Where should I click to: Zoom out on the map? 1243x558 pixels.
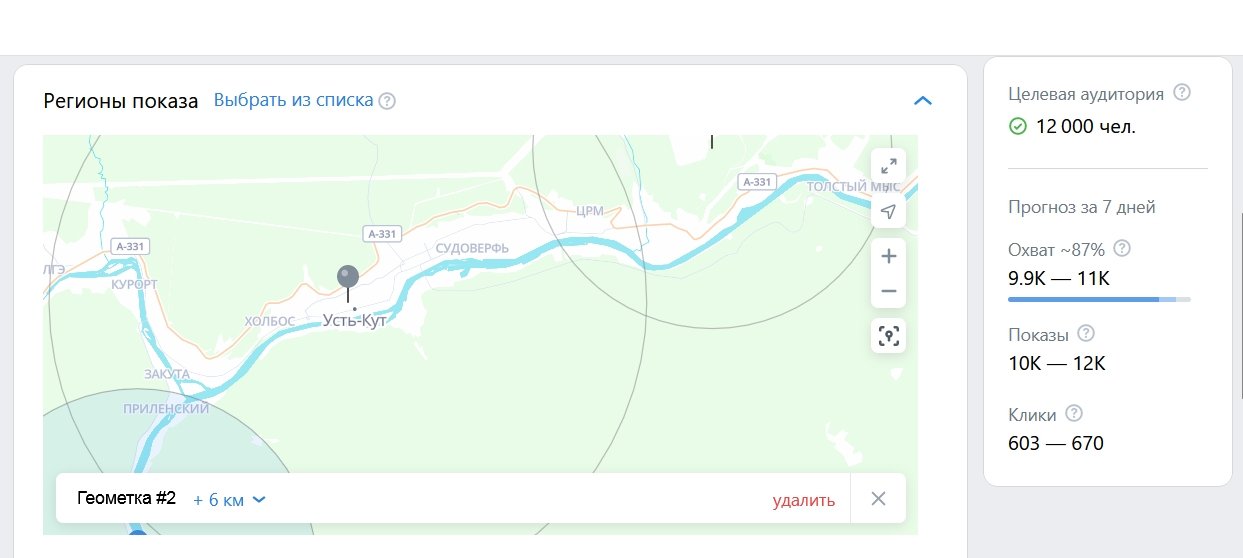coord(888,291)
